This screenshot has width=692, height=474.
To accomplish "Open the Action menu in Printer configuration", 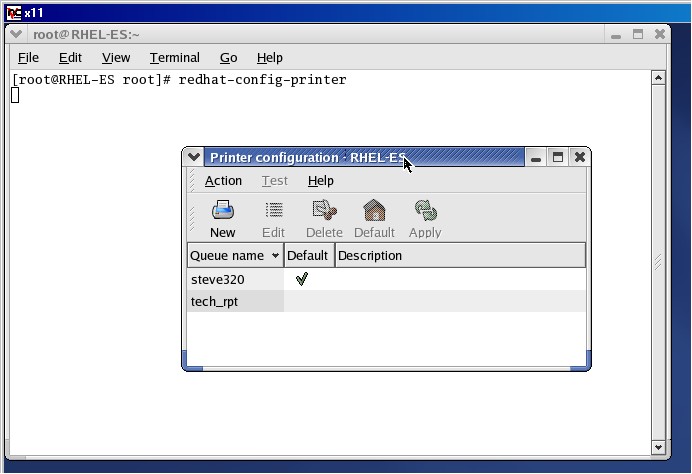I will coord(223,181).
